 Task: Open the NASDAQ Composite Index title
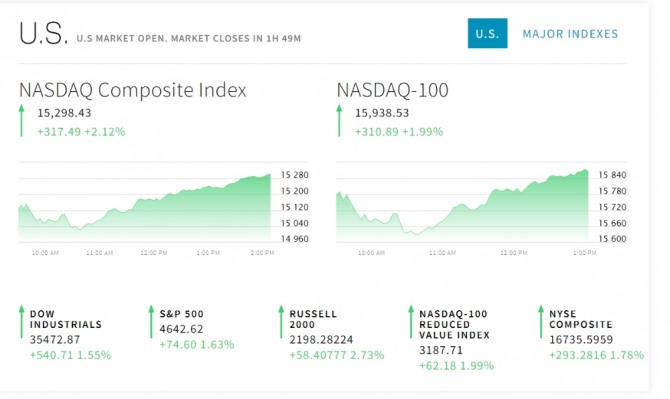(x=132, y=90)
